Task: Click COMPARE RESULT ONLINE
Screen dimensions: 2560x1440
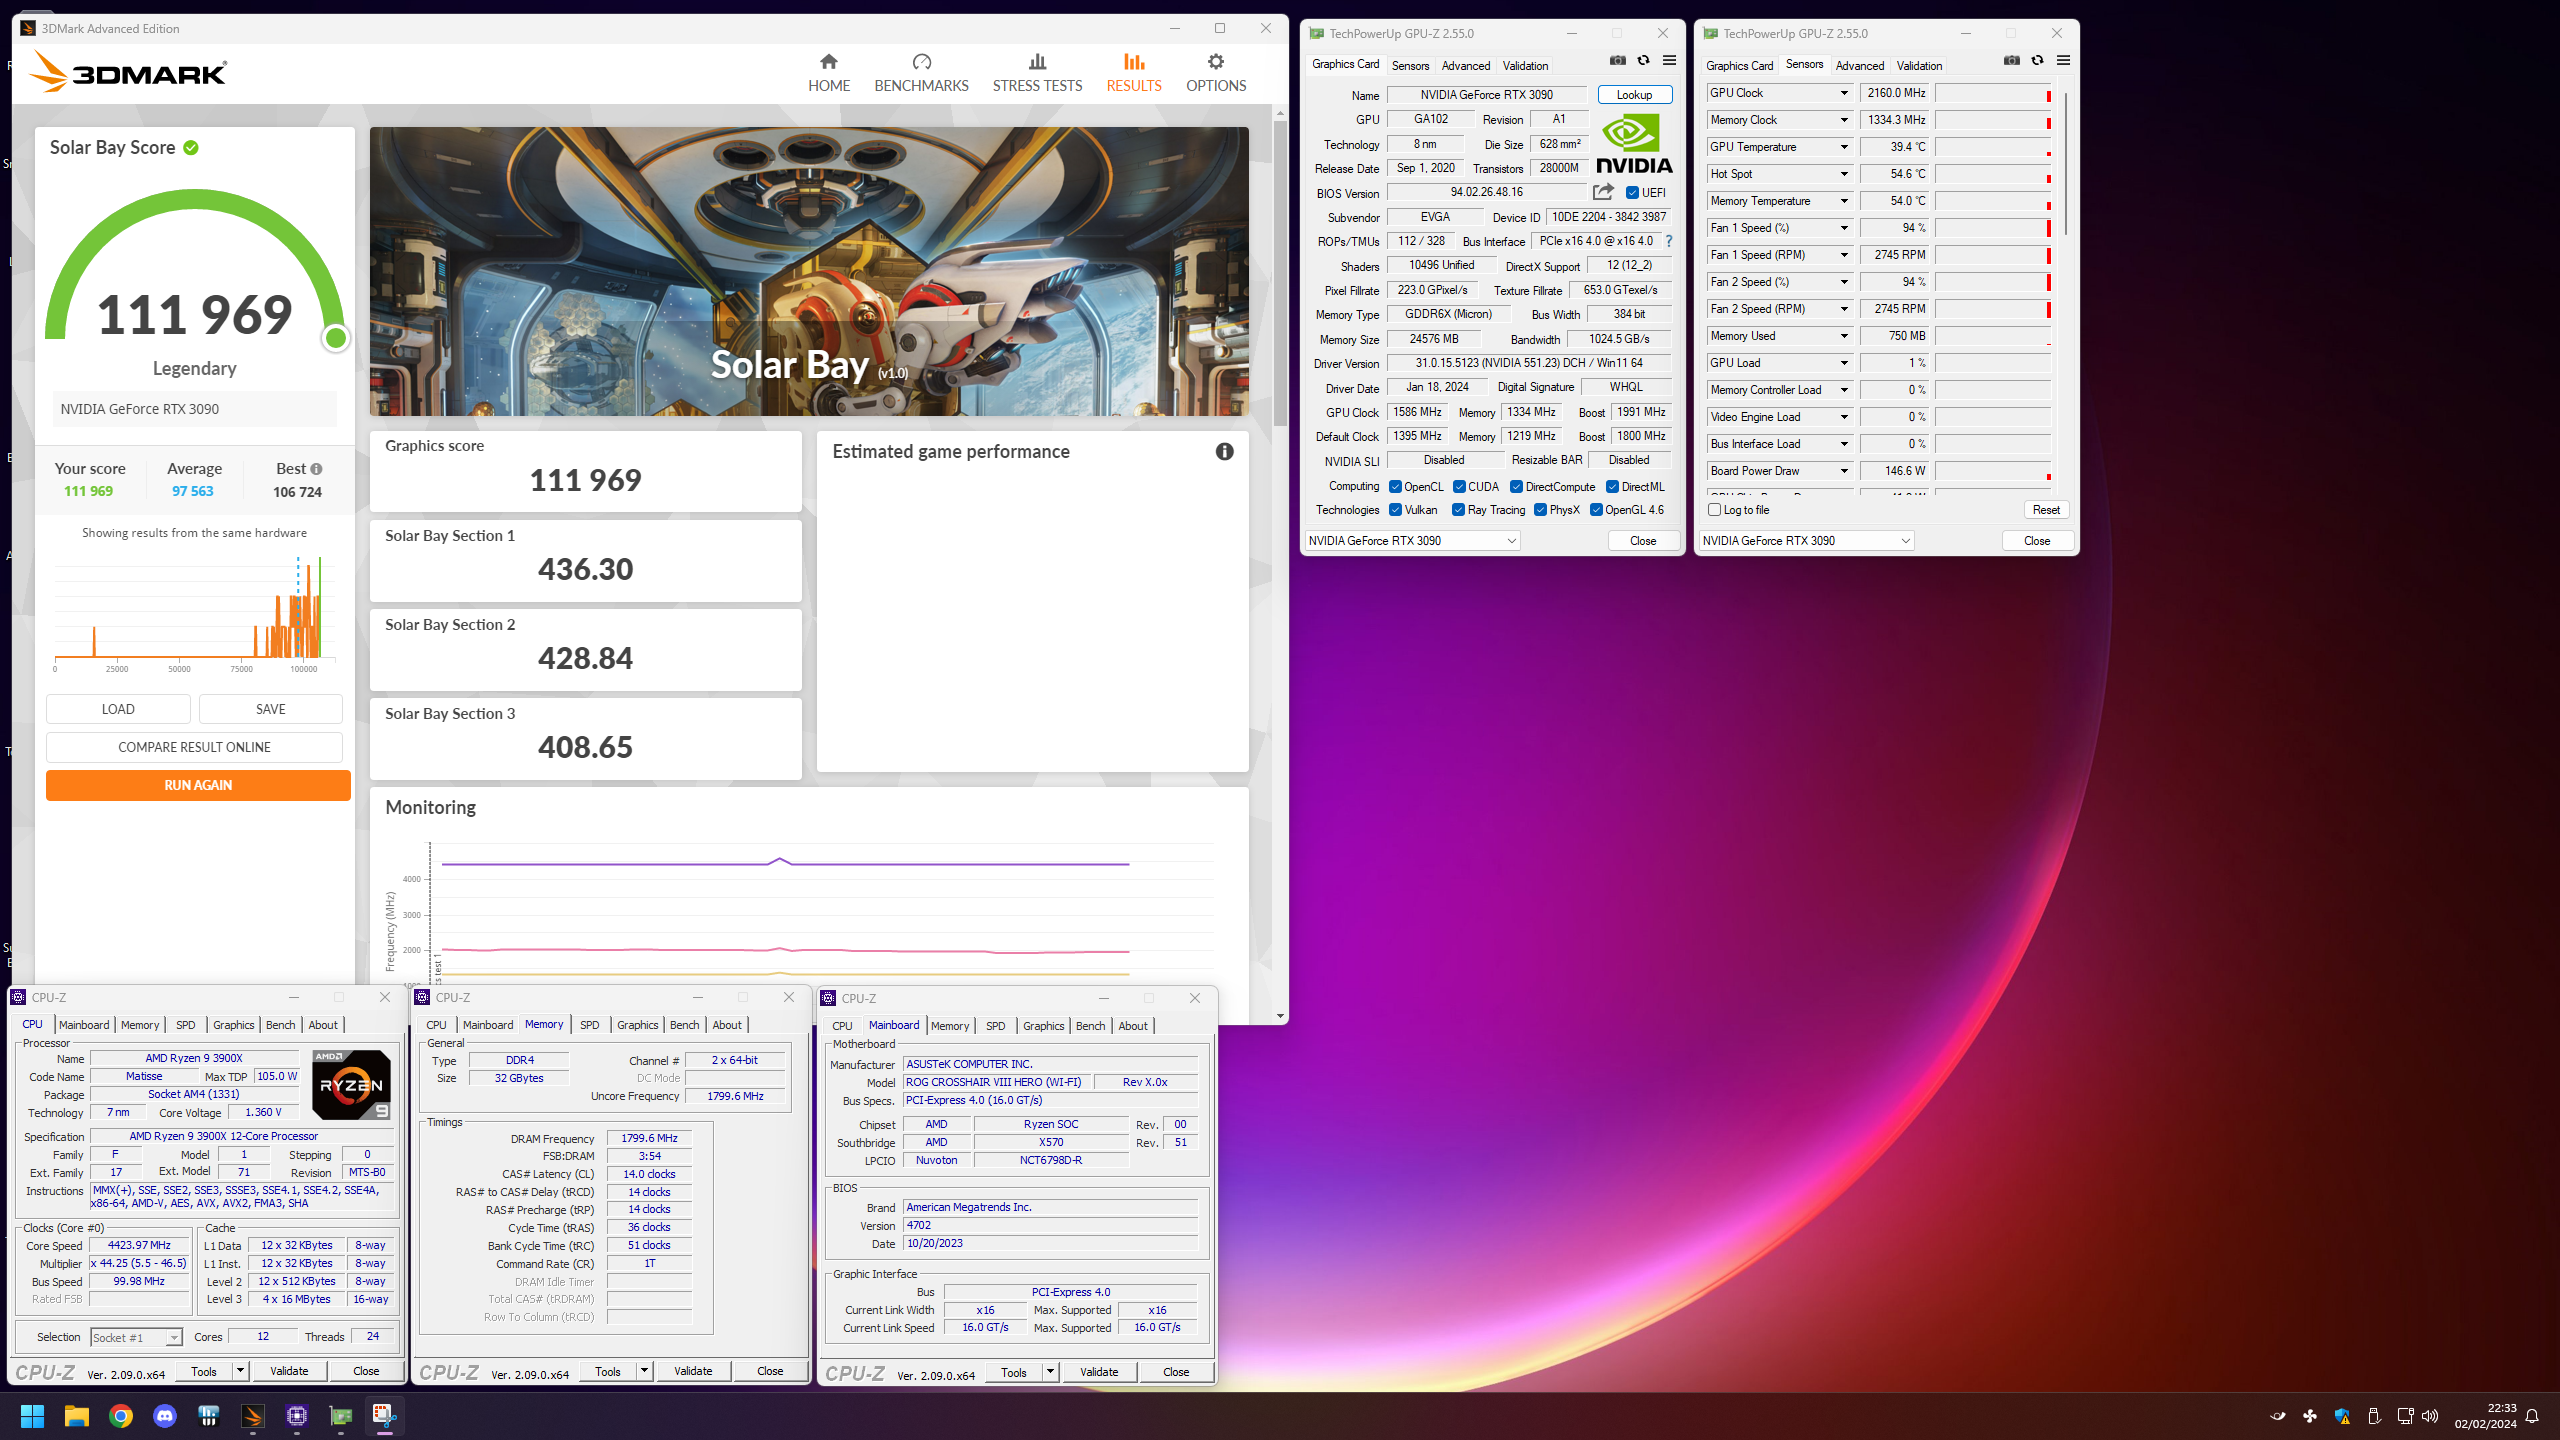Action: point(194,747)
